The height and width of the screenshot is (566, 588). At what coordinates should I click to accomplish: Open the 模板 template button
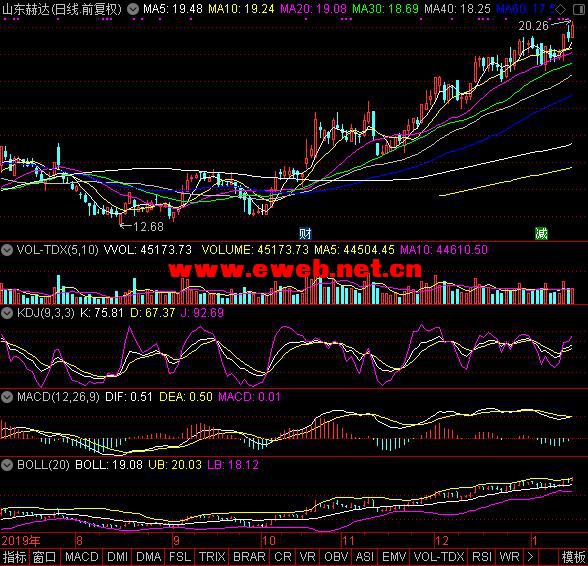574,557
